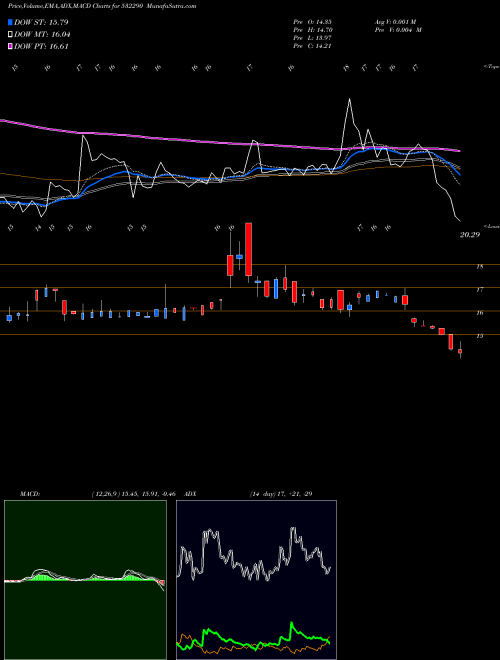Viewport: 500px width, 660px height.
Task: Click the Pre V: 0.004 M value
Action: tap(398, 30)
